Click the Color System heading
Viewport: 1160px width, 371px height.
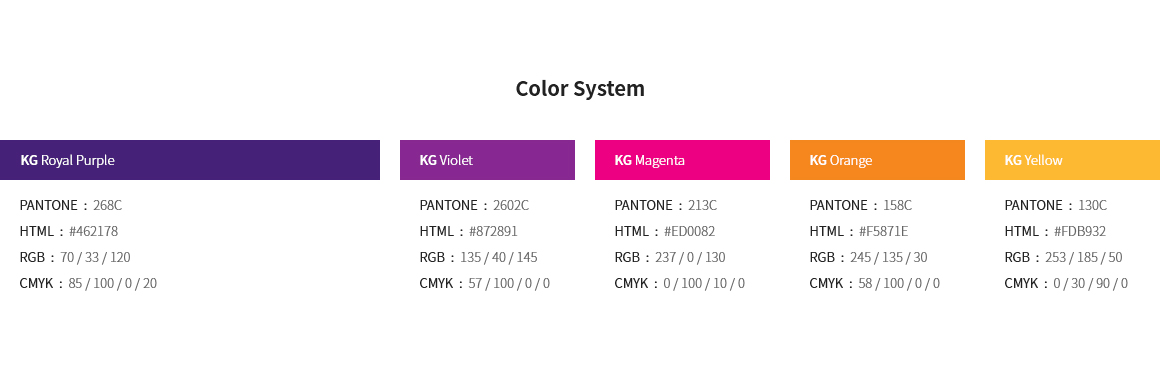click(x=580, y=89)
